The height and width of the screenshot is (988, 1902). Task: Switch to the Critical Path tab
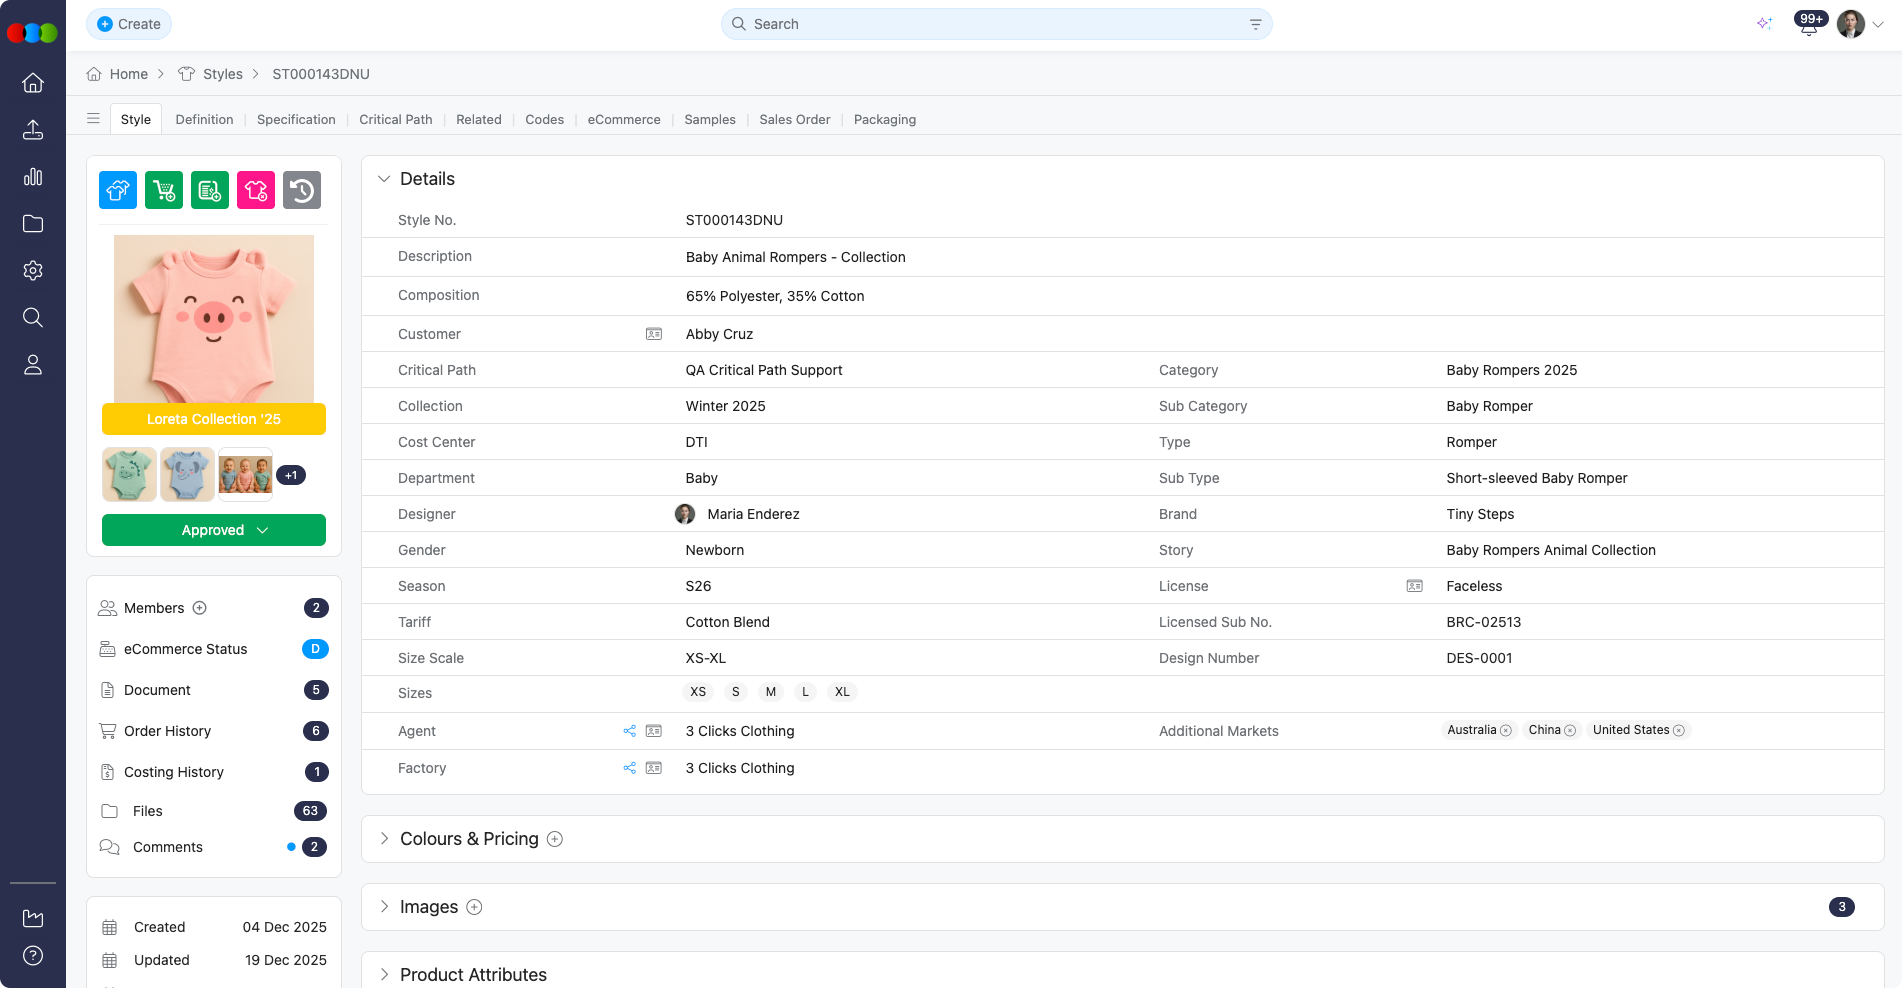coord(396,119)
